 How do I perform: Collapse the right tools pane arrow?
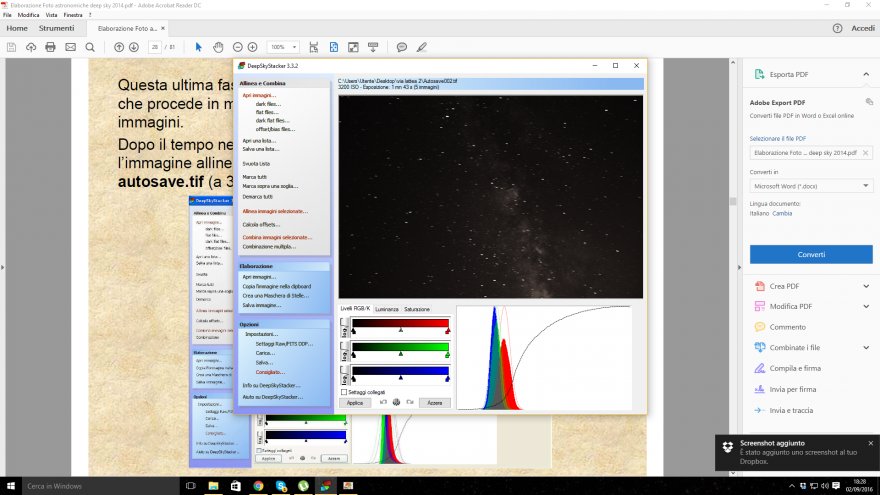[x=739, y=267]
